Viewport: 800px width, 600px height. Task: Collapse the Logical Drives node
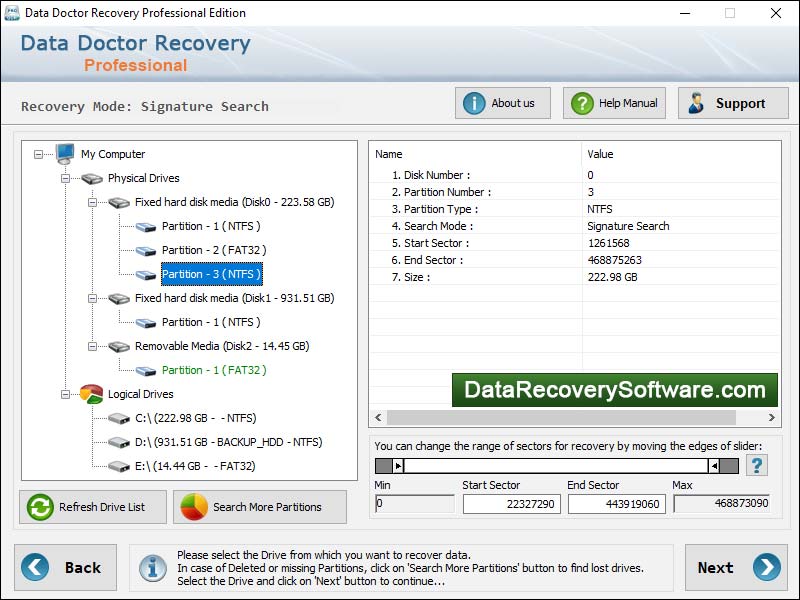pyautogui.click(x=66, y=394)
